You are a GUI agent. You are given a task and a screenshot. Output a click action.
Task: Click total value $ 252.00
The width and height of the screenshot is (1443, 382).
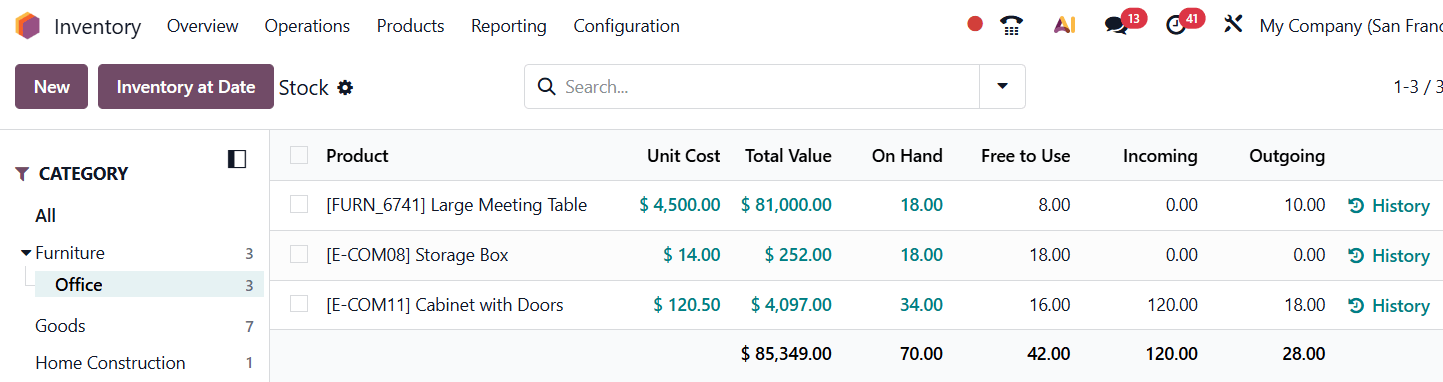coord(798,255)
